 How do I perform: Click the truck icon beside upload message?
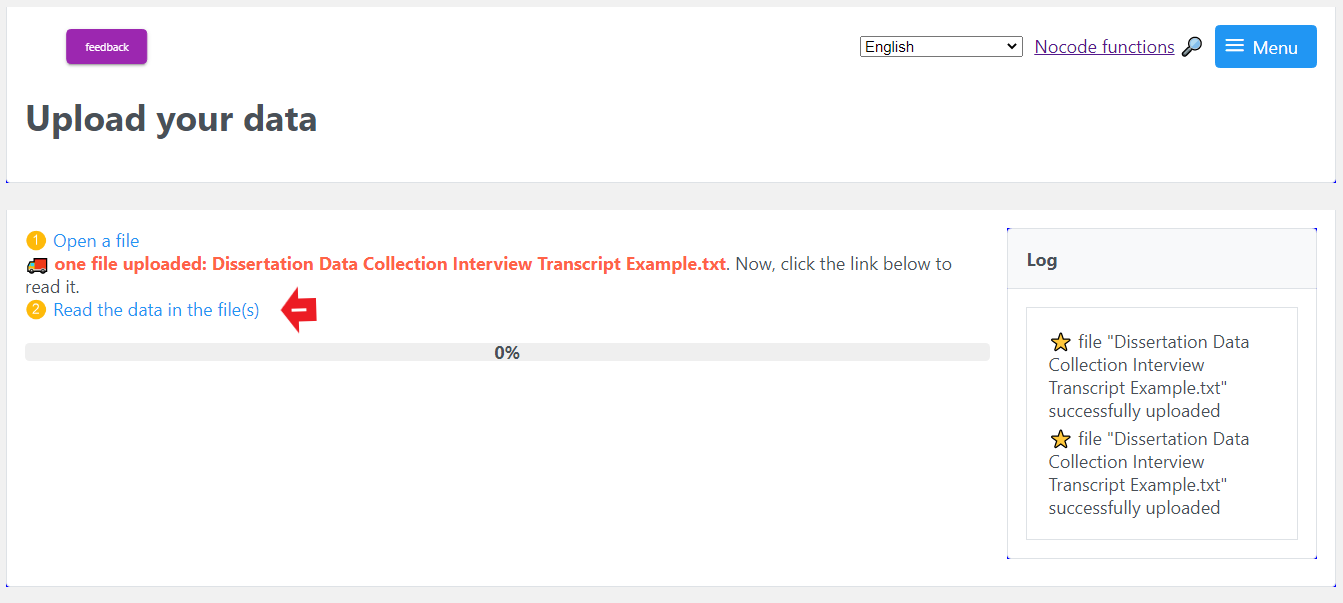pos(37,265)
